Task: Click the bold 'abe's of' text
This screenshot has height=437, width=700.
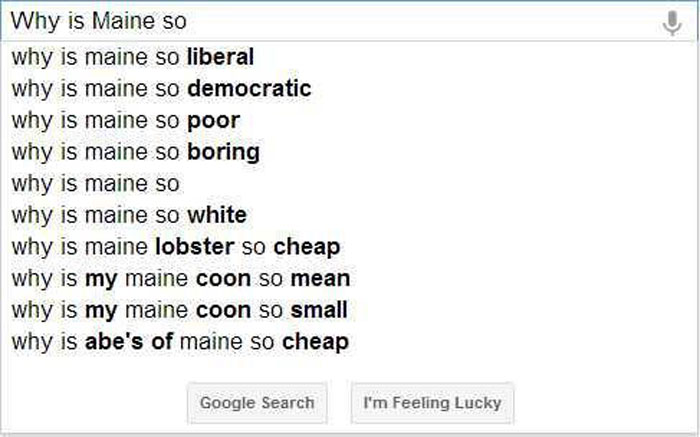Action: tap(129, 342)
